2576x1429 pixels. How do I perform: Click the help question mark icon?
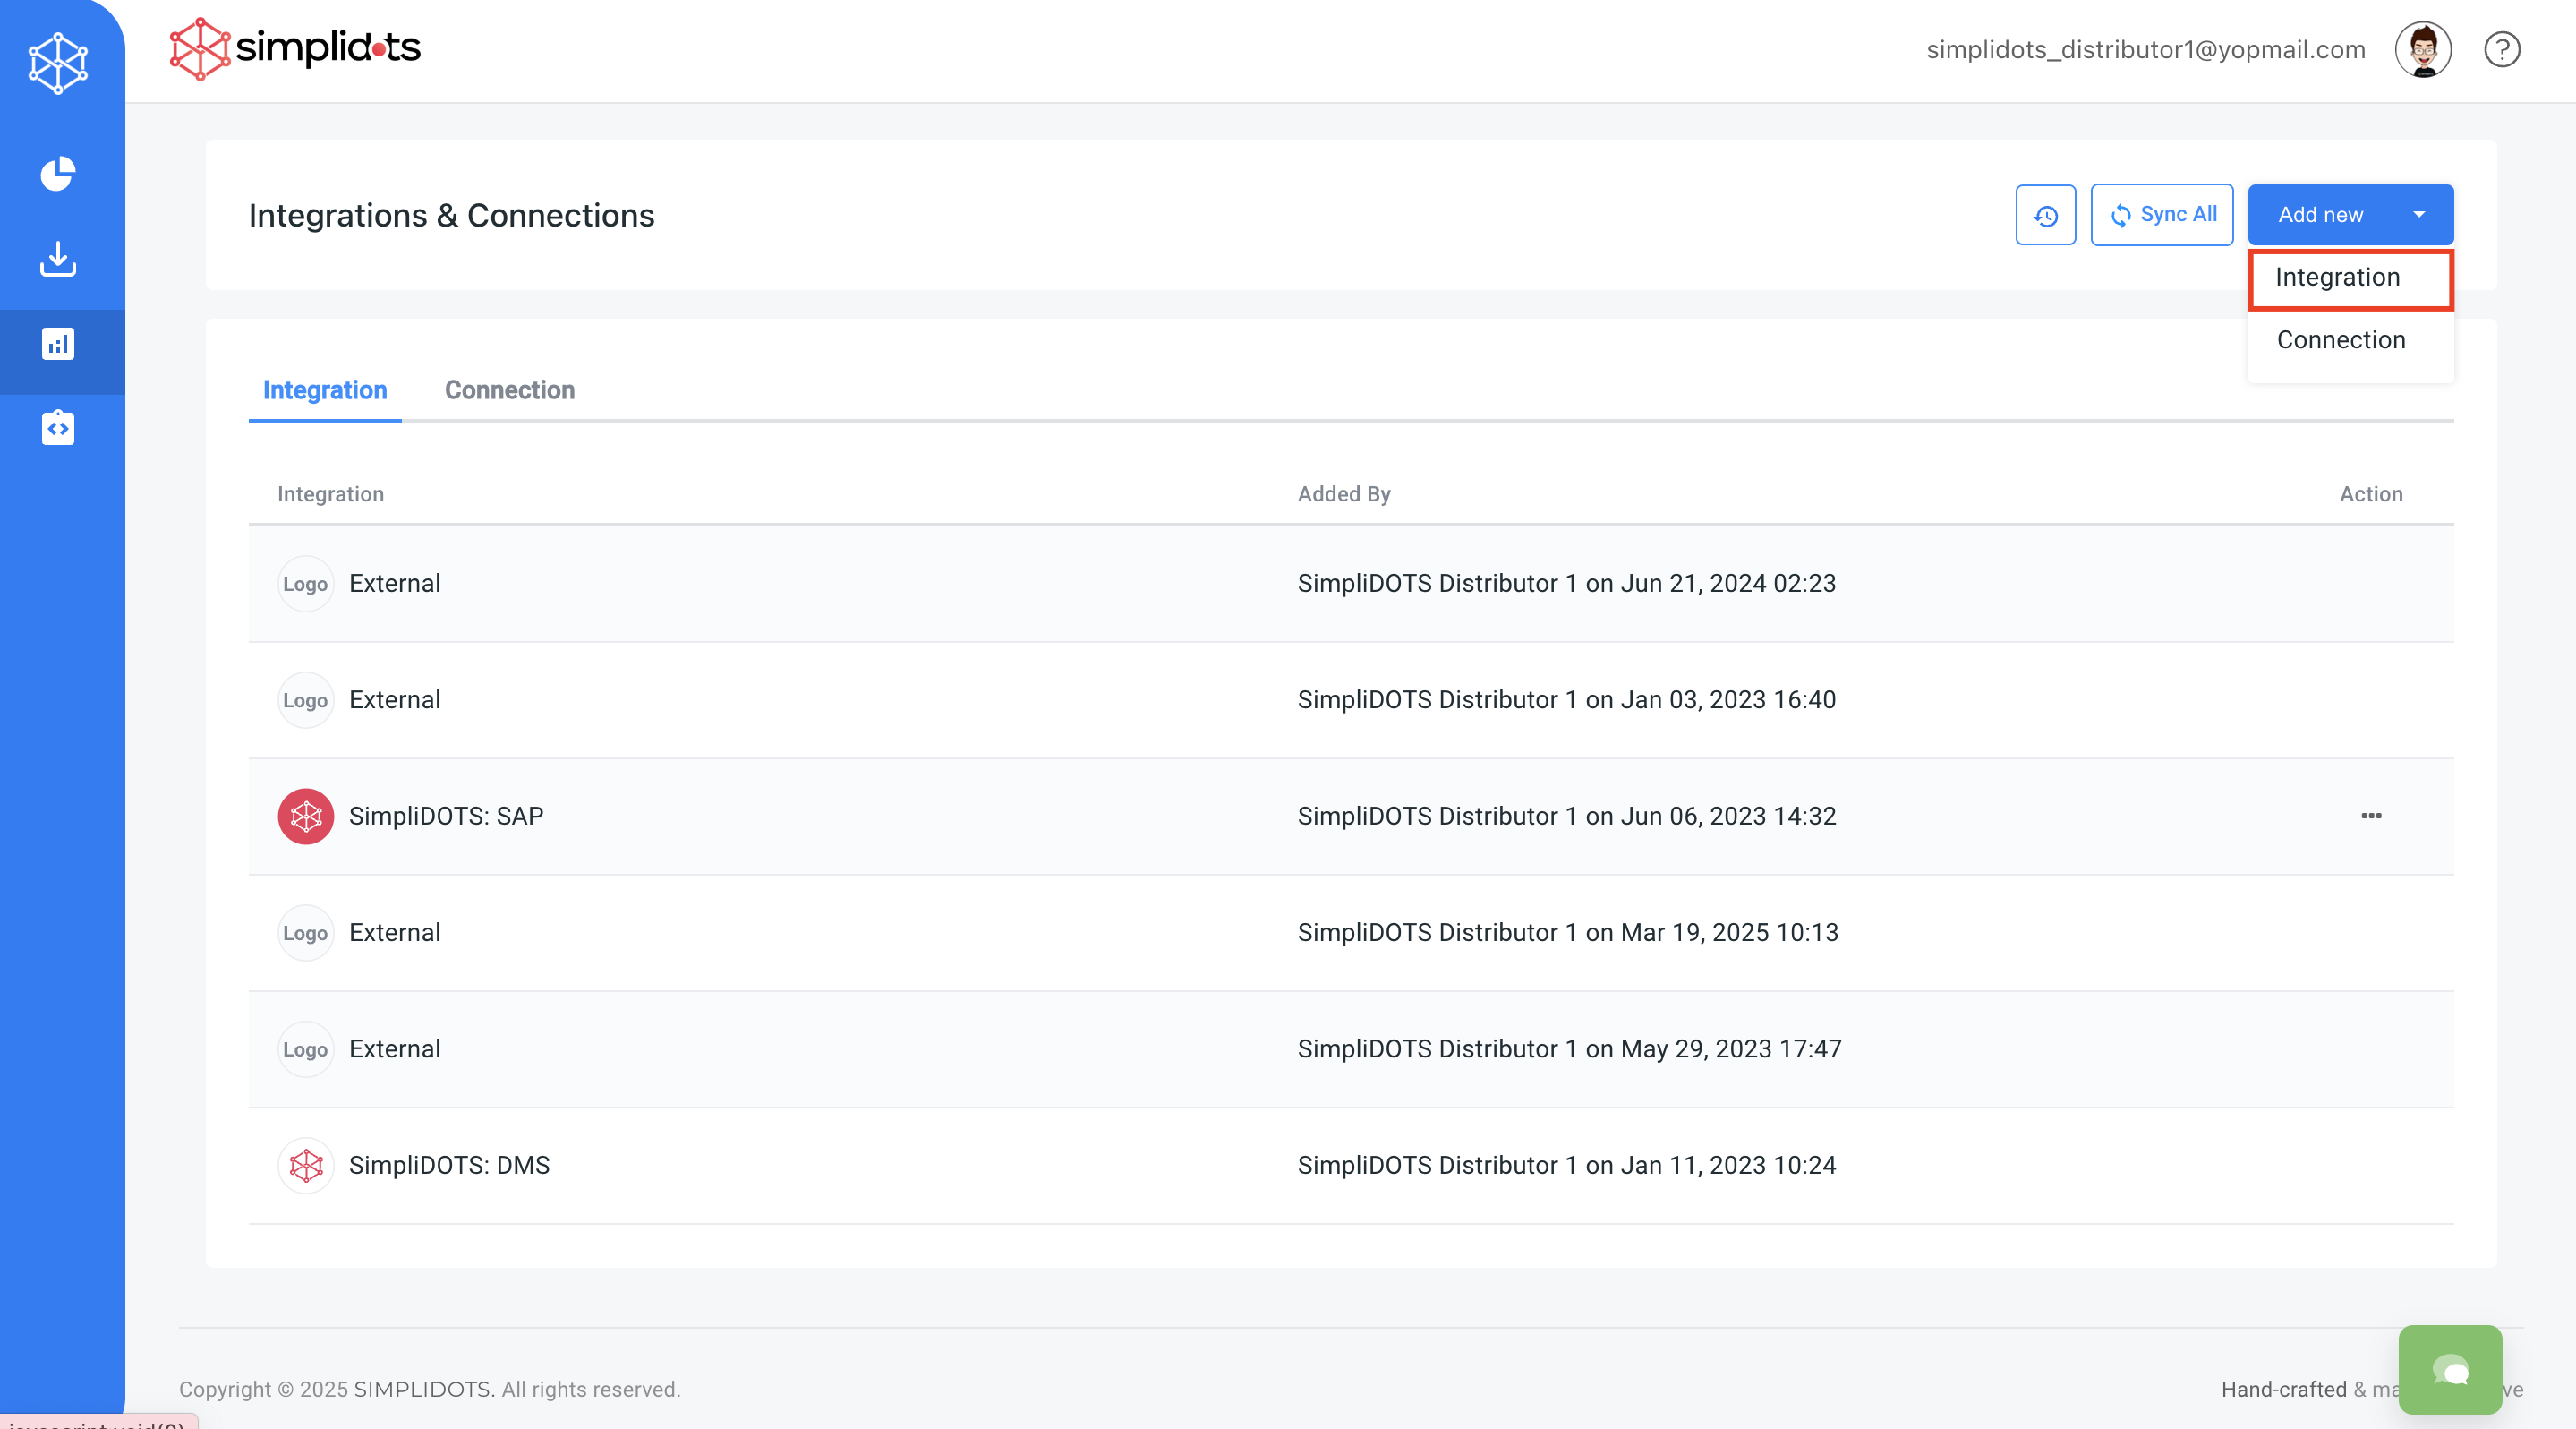[x=2501, y=50]
